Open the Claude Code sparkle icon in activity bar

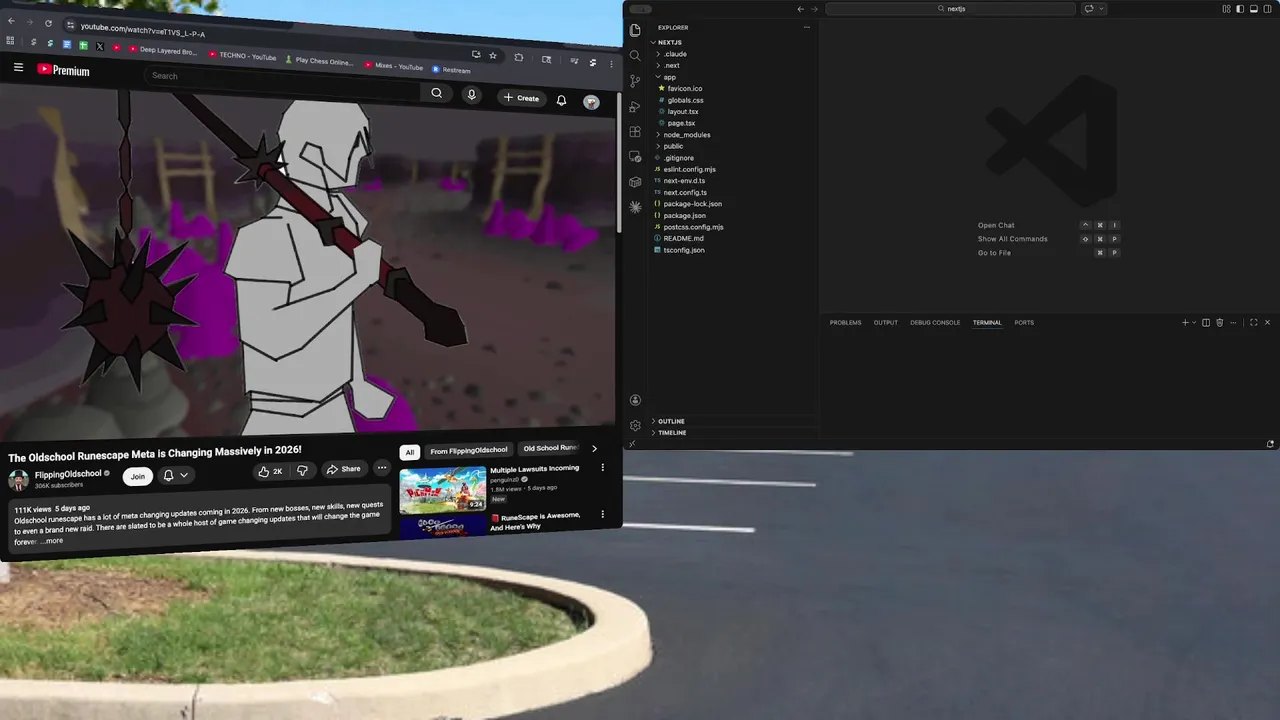(x=635, y=207)
